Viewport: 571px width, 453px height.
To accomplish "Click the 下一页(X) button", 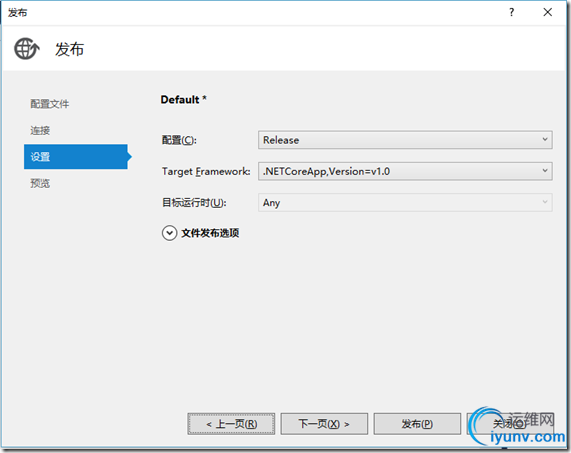I will click(324, 424).
